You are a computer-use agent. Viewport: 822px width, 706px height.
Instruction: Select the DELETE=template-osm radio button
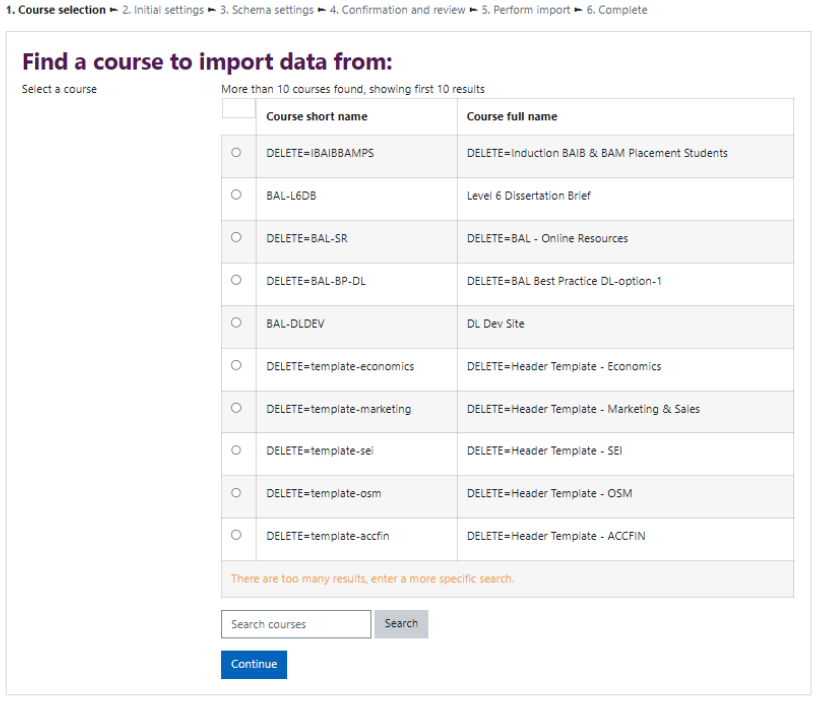coord(236,493)
